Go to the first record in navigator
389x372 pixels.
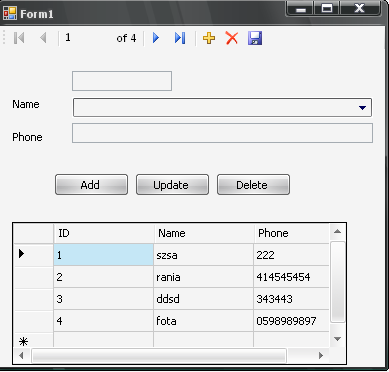pyautogui.click(x=19, y=38)
